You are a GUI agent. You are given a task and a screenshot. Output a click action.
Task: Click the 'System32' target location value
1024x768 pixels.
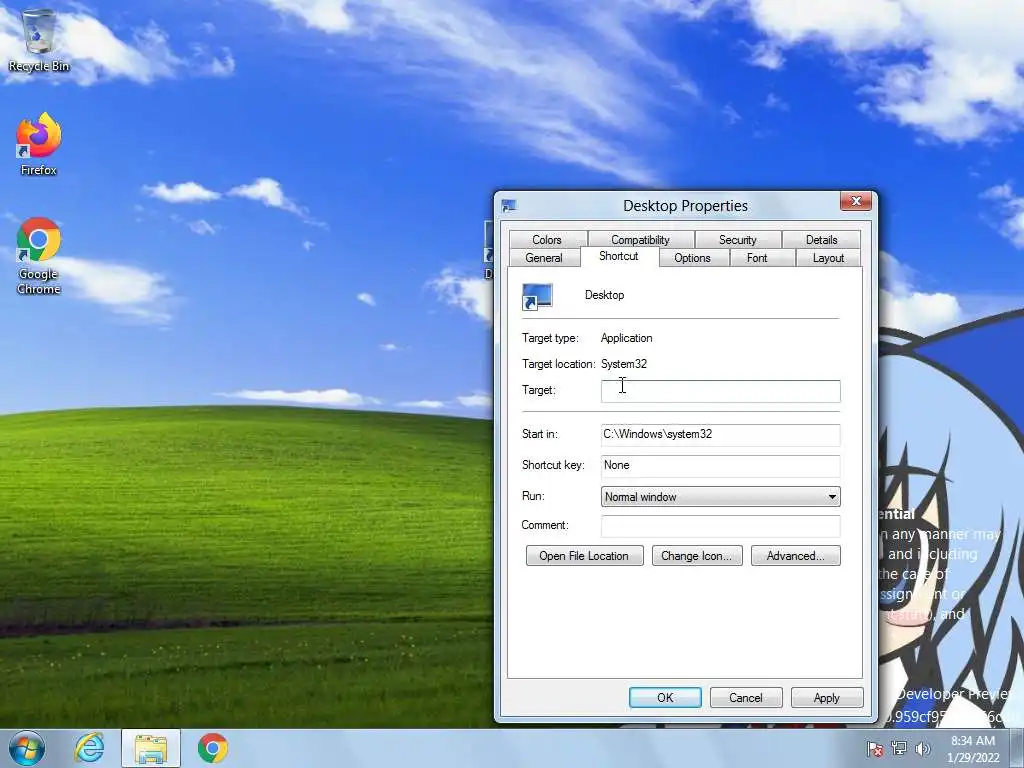(624, 364)
